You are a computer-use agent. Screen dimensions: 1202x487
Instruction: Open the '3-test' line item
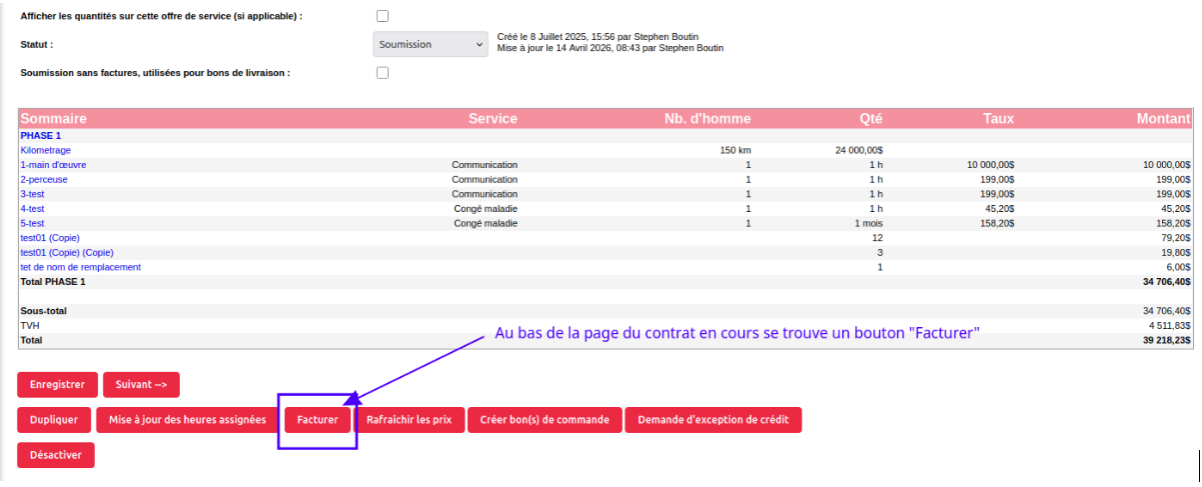(x=32, y=194)
